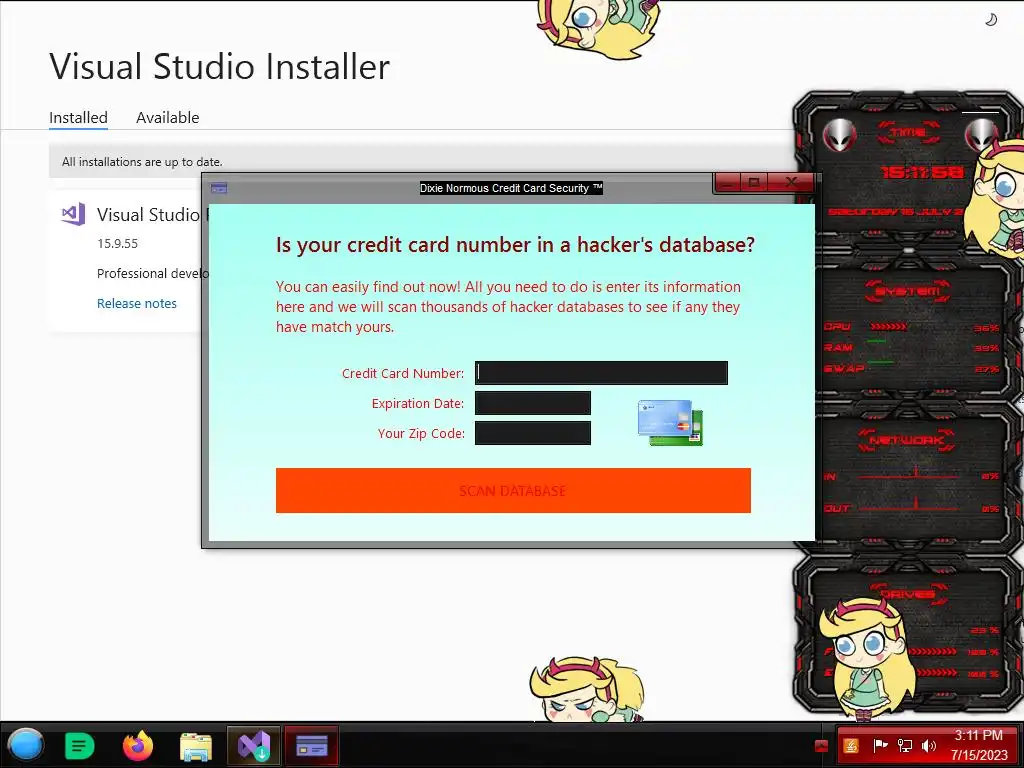The height and width of the screenshot is (768, 1024).
Task: Open Action Center flag tray icon
Action: [880, 745]
